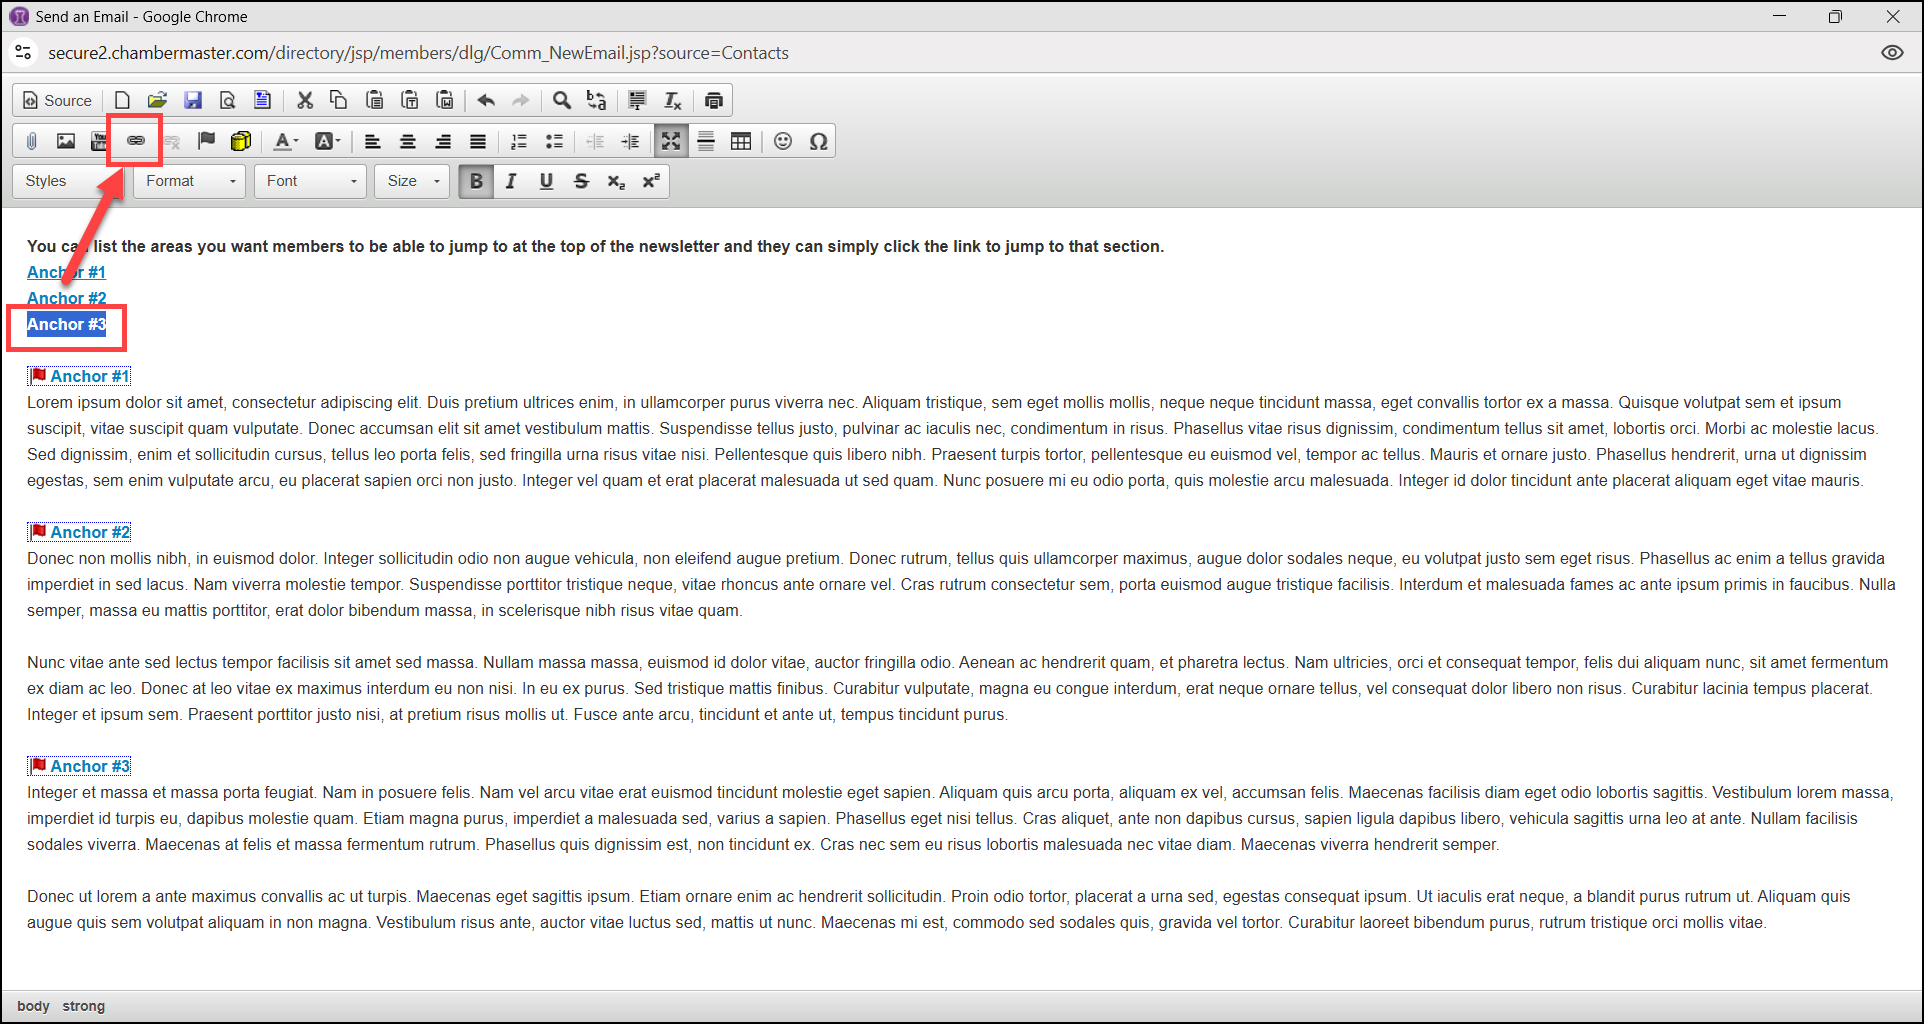Toggle the Maximize editor button
Screen dimensions: 1924x1024
671,141
